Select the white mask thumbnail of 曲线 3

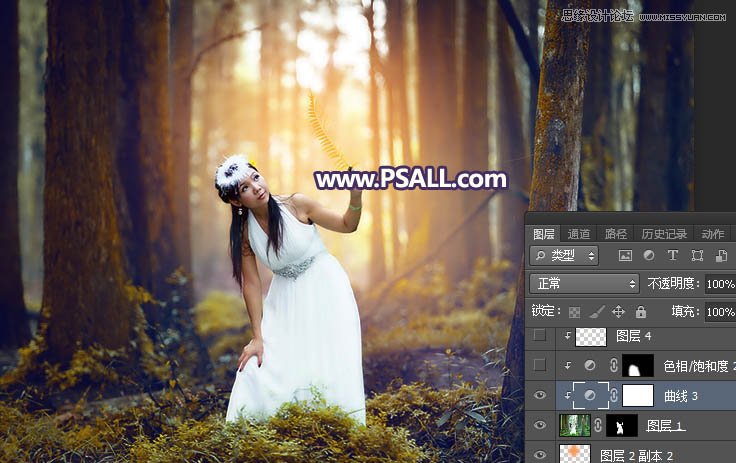637,395
